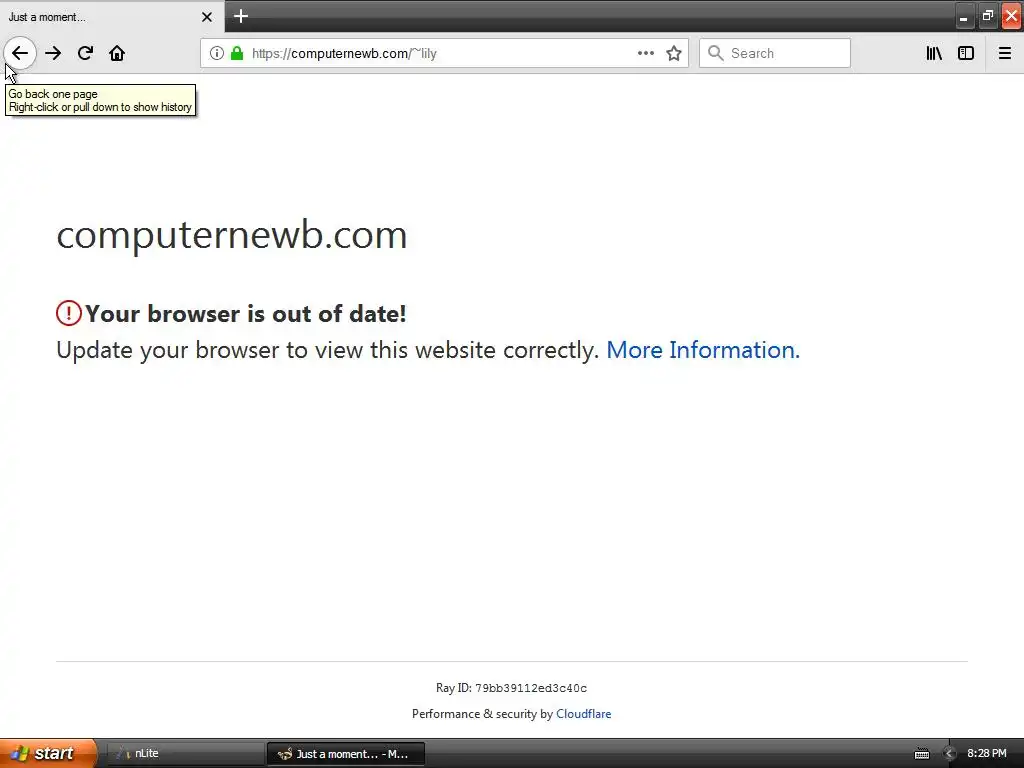This screenshot has width=1024, height=768.
Task: Follow the Cloudflare link in footer
Action: pyautogui.click(x=583, y=714)
